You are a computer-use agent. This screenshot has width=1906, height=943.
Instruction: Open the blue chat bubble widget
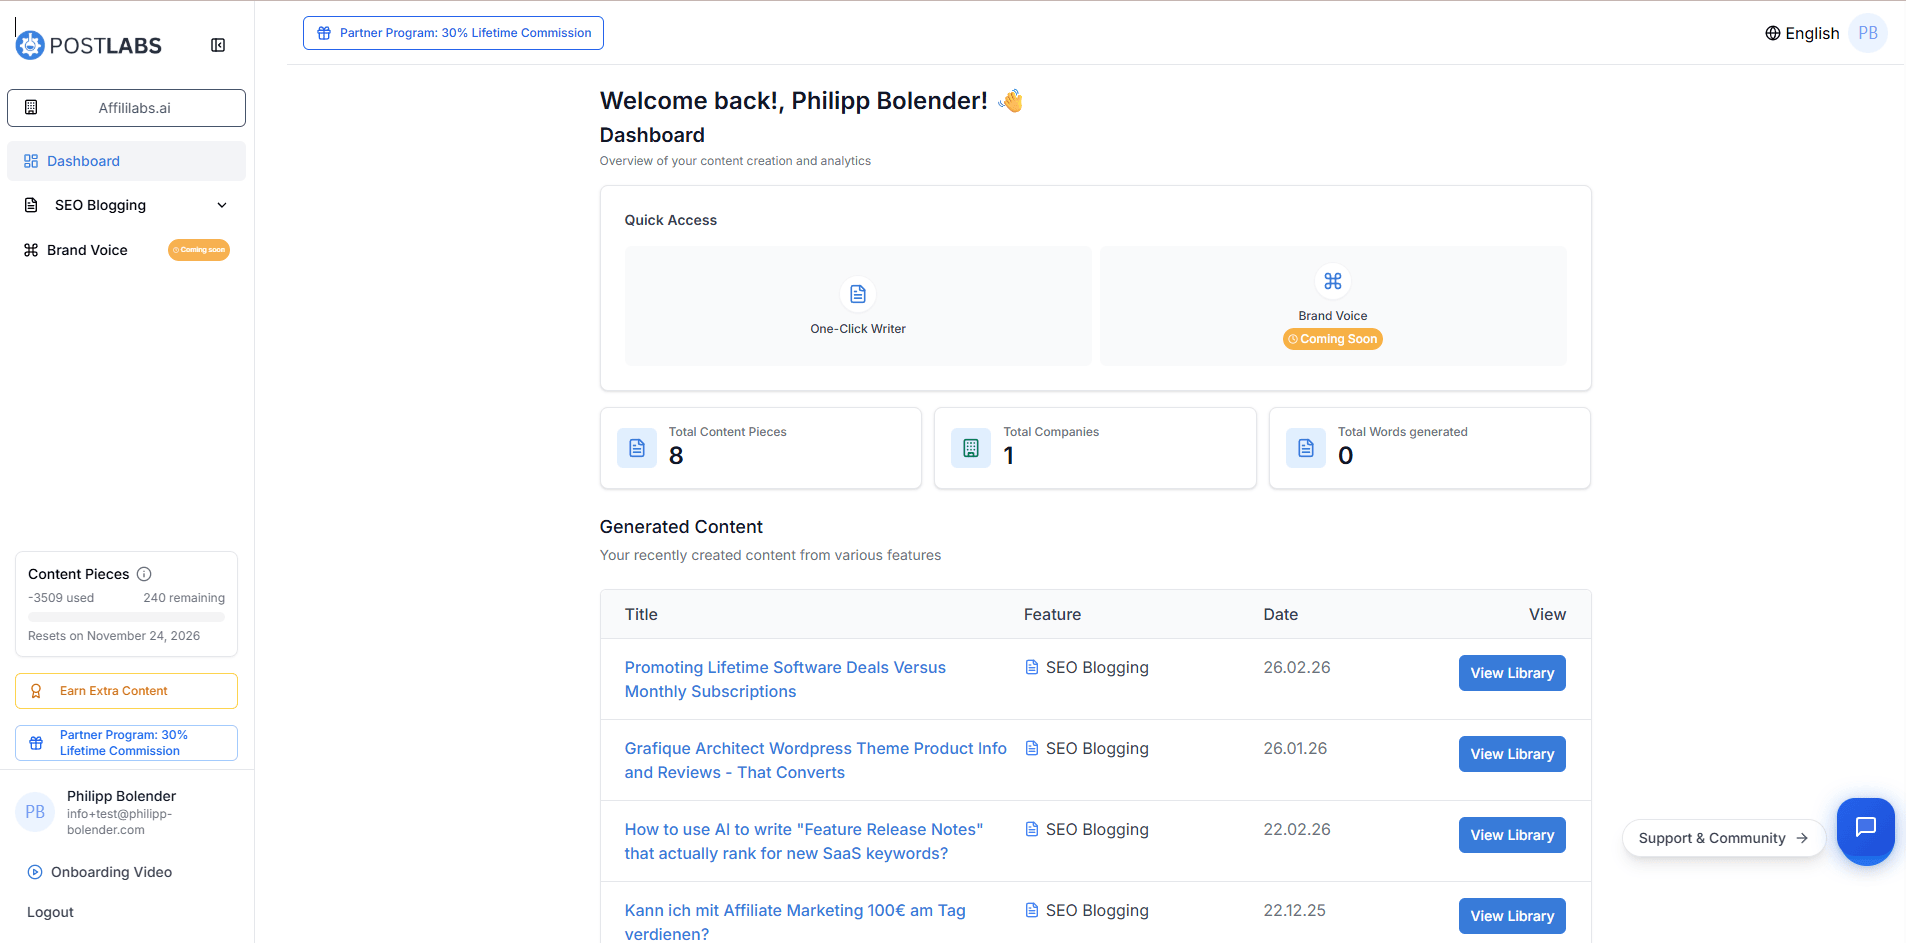(1865, 829)
